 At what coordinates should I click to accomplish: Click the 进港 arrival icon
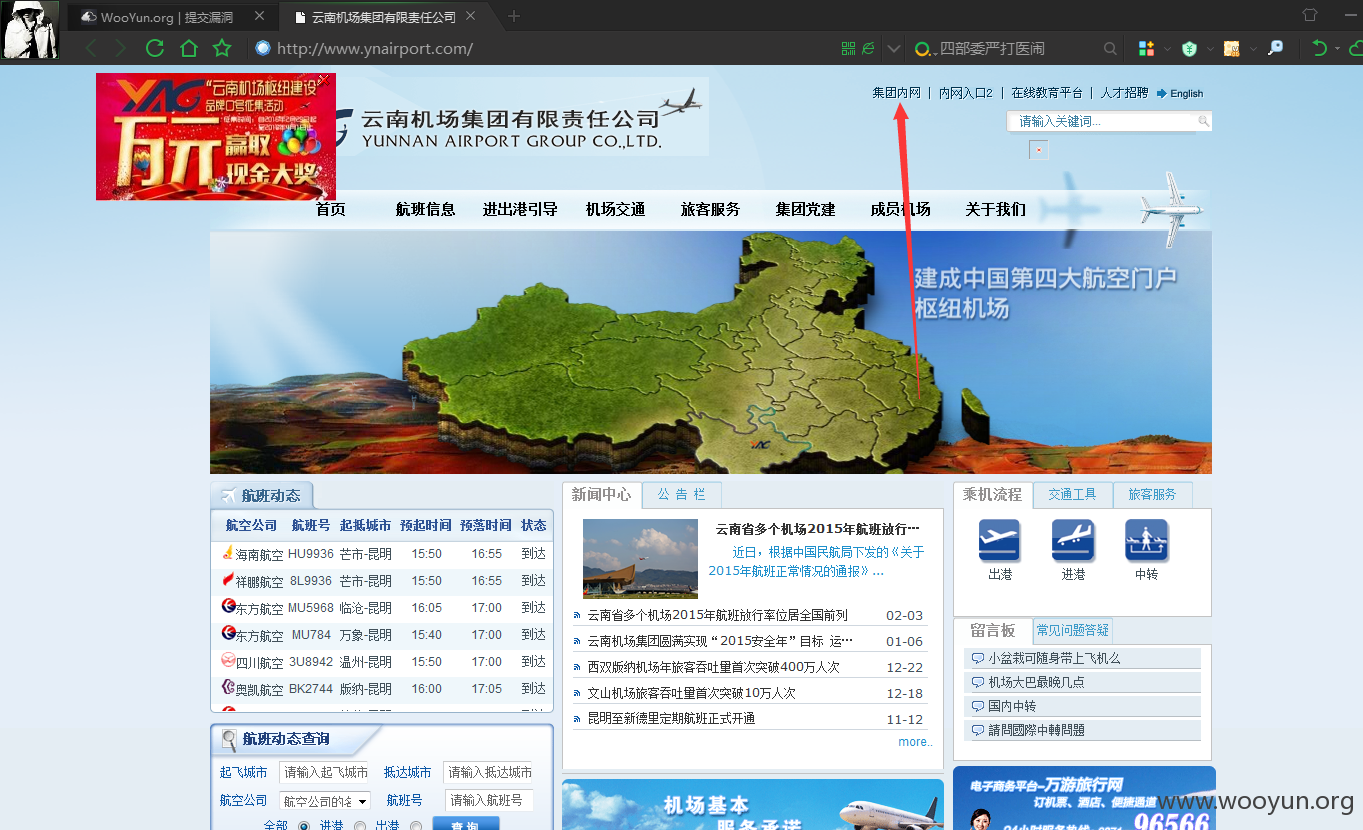point(1073,541)
